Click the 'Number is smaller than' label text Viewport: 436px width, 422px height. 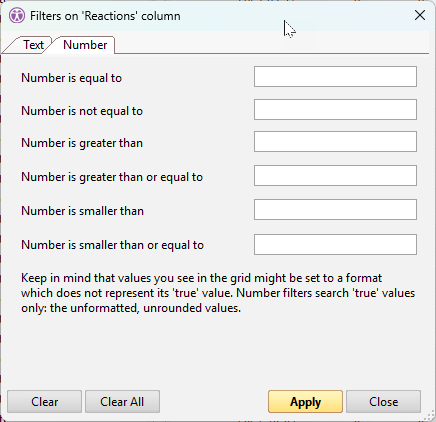(82, 211)
